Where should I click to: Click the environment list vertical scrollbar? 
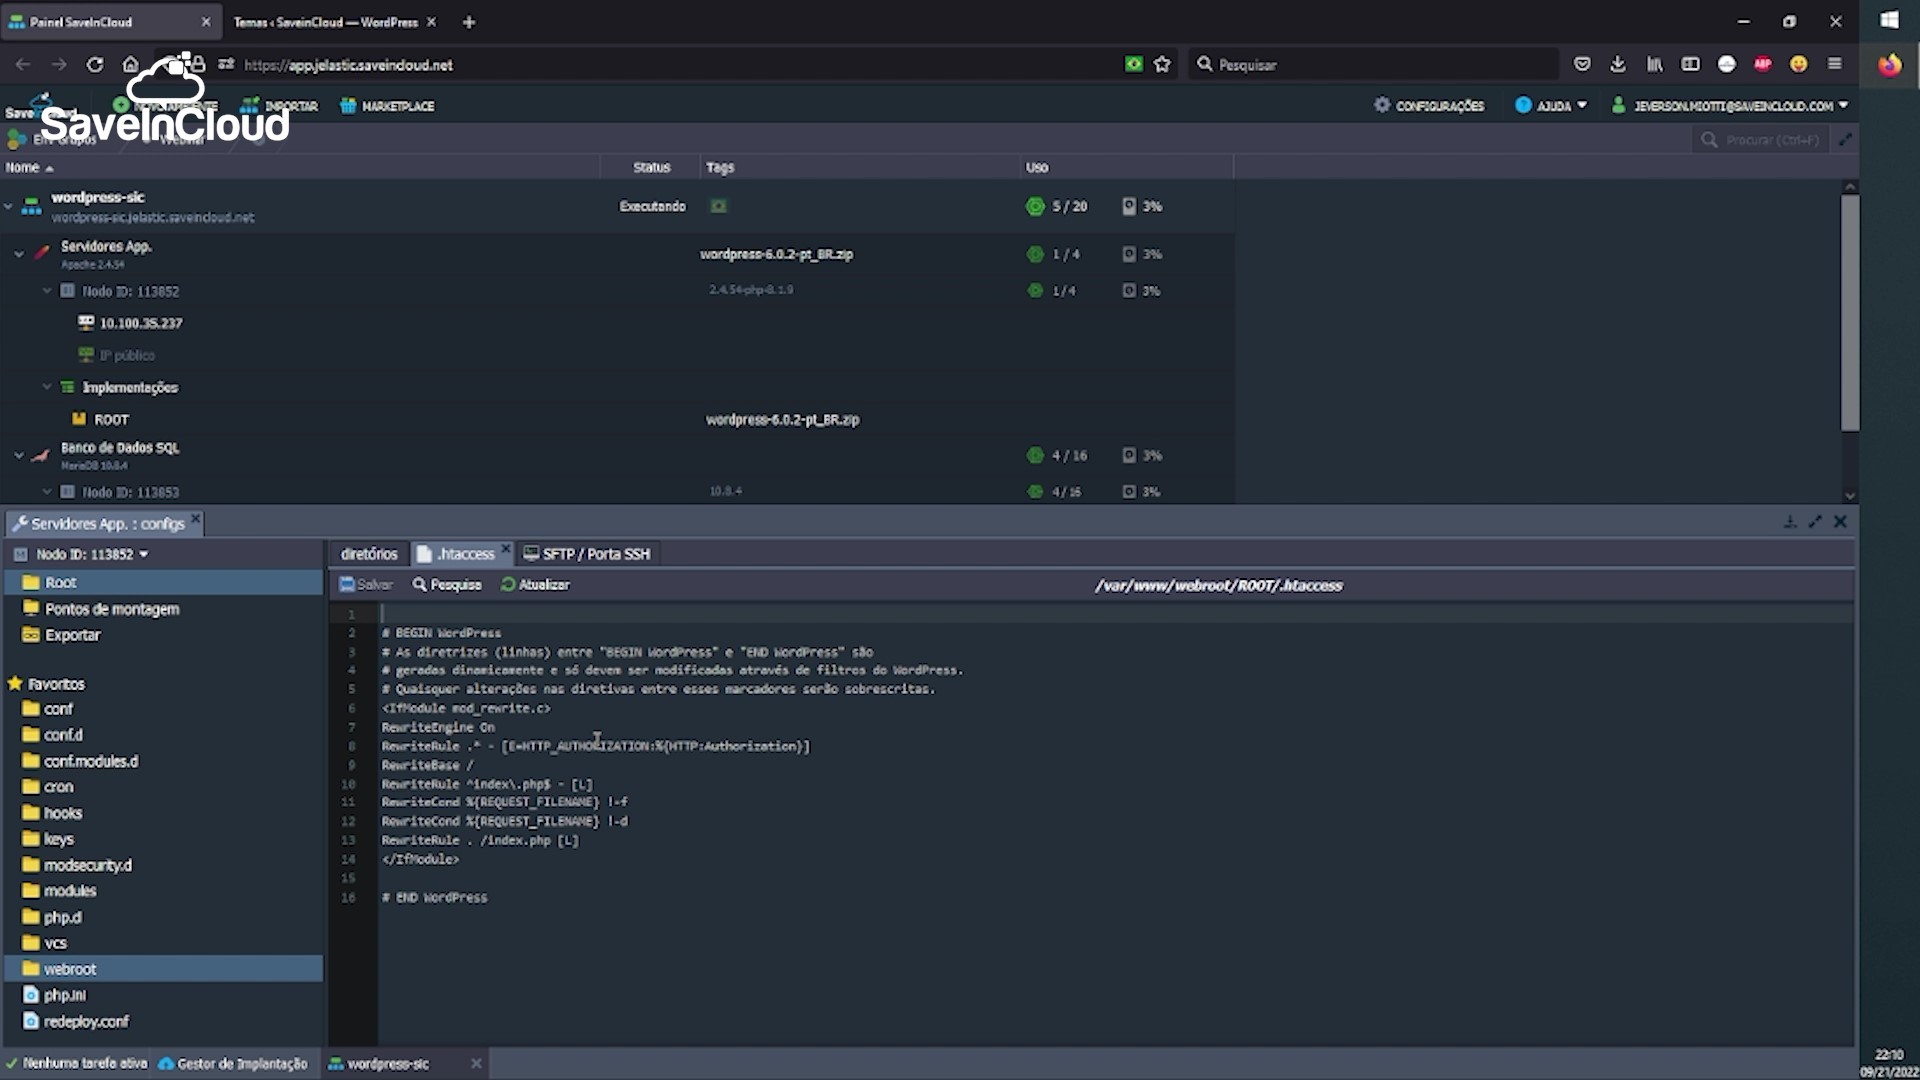[1850, 313]
